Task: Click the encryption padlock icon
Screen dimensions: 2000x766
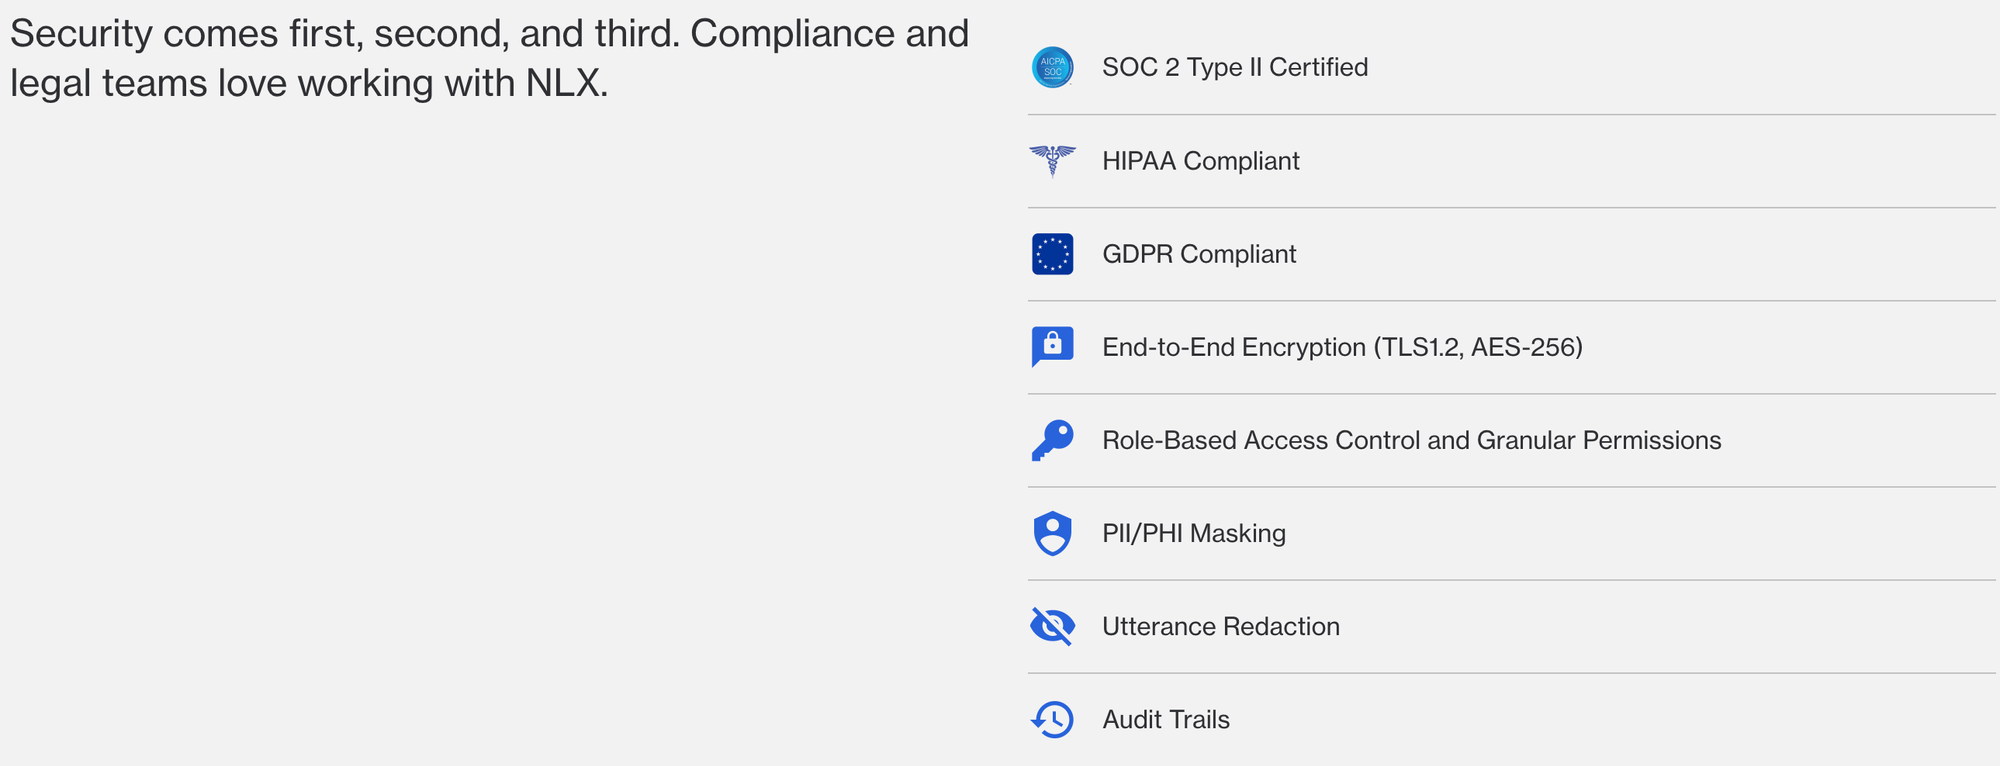Action: coord(1052,346)
